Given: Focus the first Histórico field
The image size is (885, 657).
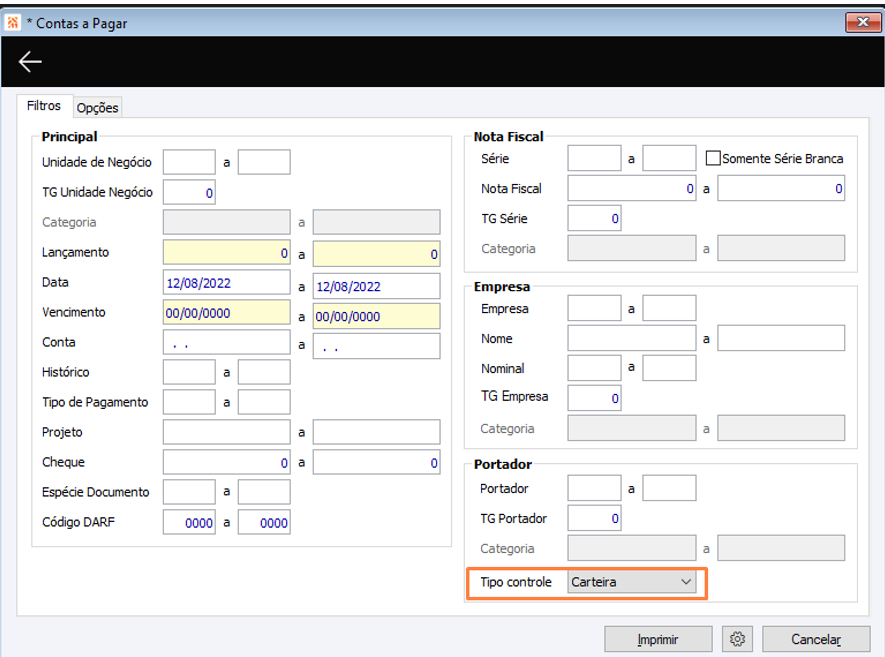Looking at the screenshot, I should (x=189, y=372).
